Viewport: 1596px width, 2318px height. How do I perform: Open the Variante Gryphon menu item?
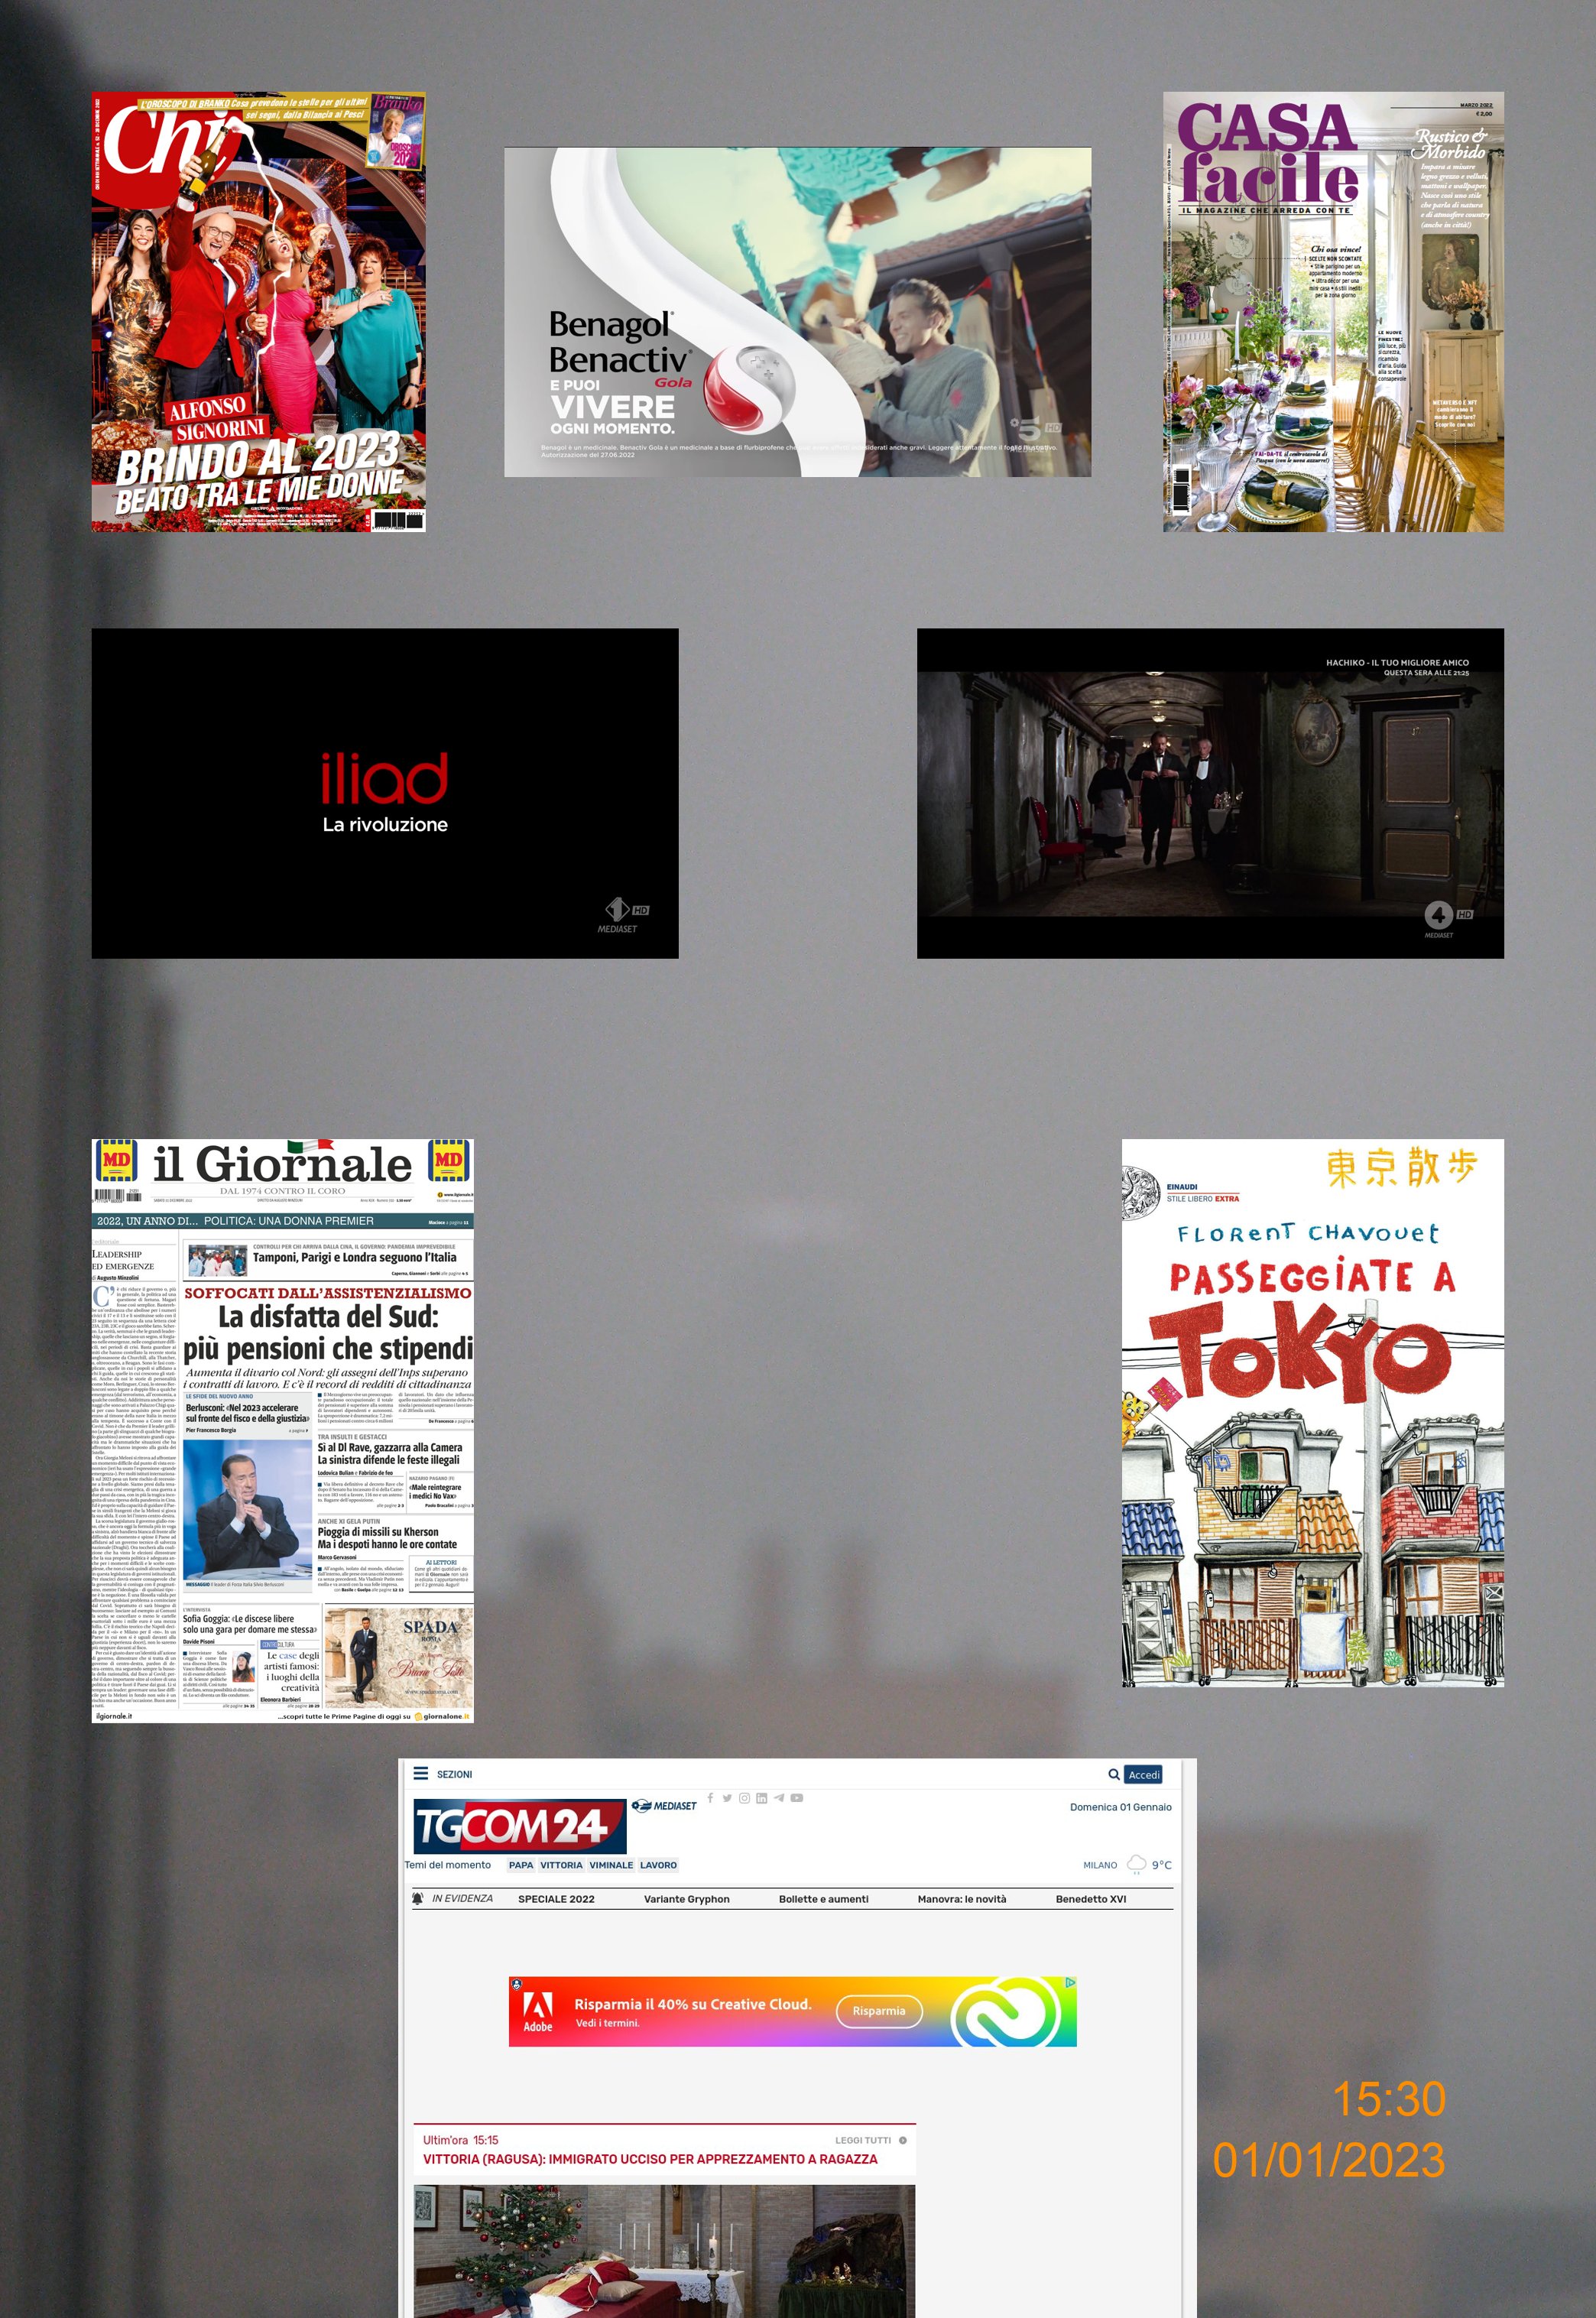pos(686,1899)
